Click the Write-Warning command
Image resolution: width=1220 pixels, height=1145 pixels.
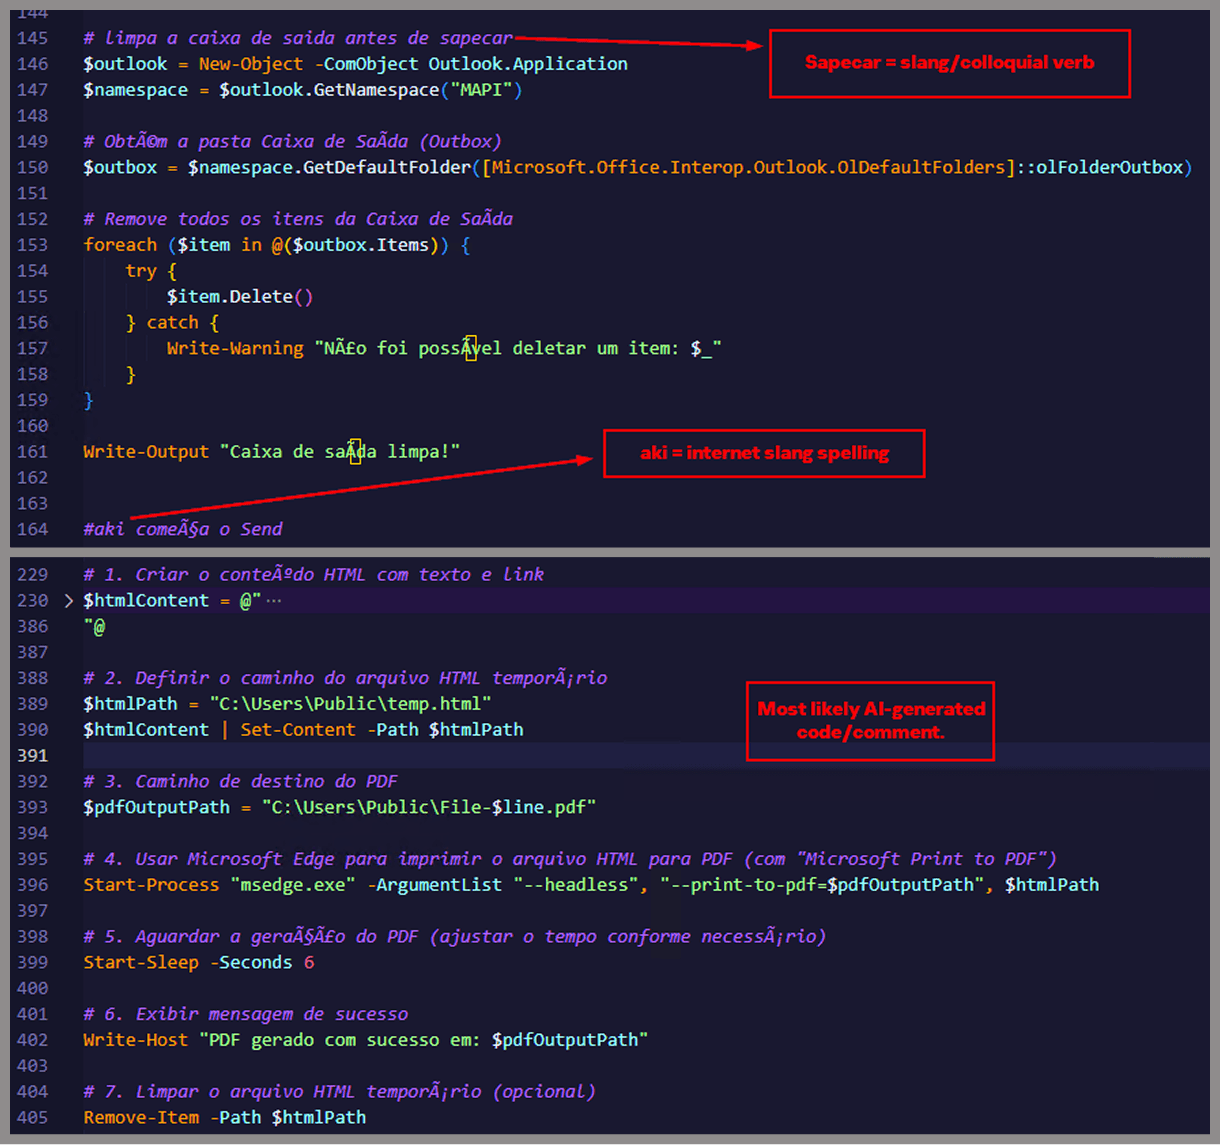point(235,349)
